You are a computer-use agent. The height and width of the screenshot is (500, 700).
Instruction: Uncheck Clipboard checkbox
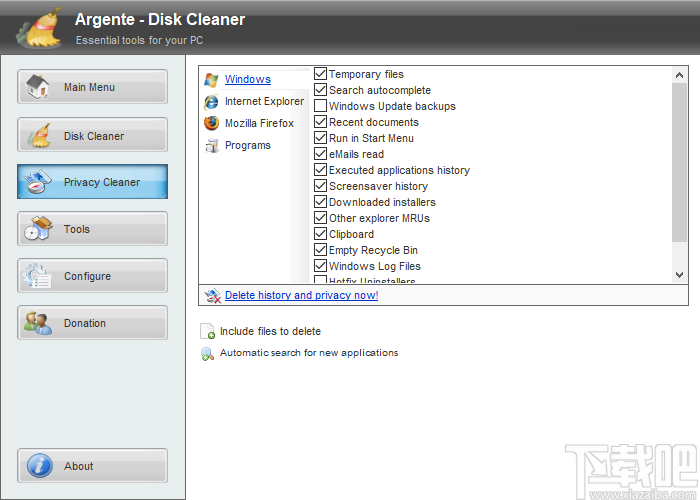click(x=320, y=234)
